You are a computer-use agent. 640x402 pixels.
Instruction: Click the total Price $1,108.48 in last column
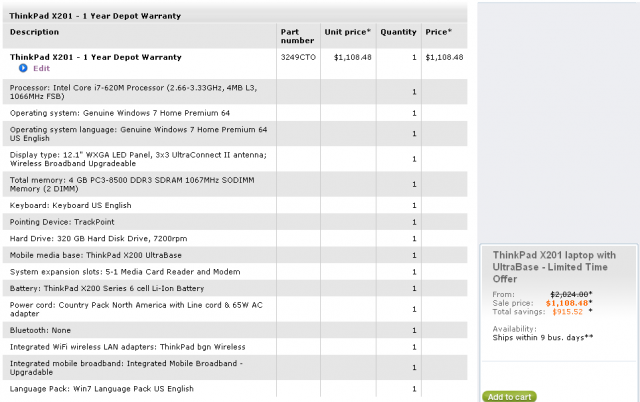point(444,58)
